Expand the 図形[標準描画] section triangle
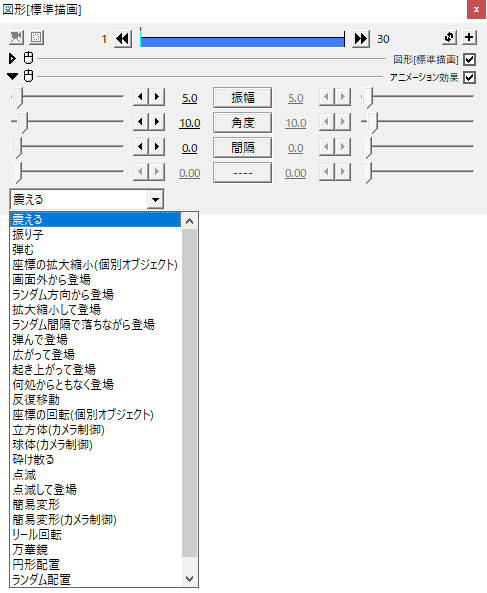487x593 pixels. [x=12, y=58]
